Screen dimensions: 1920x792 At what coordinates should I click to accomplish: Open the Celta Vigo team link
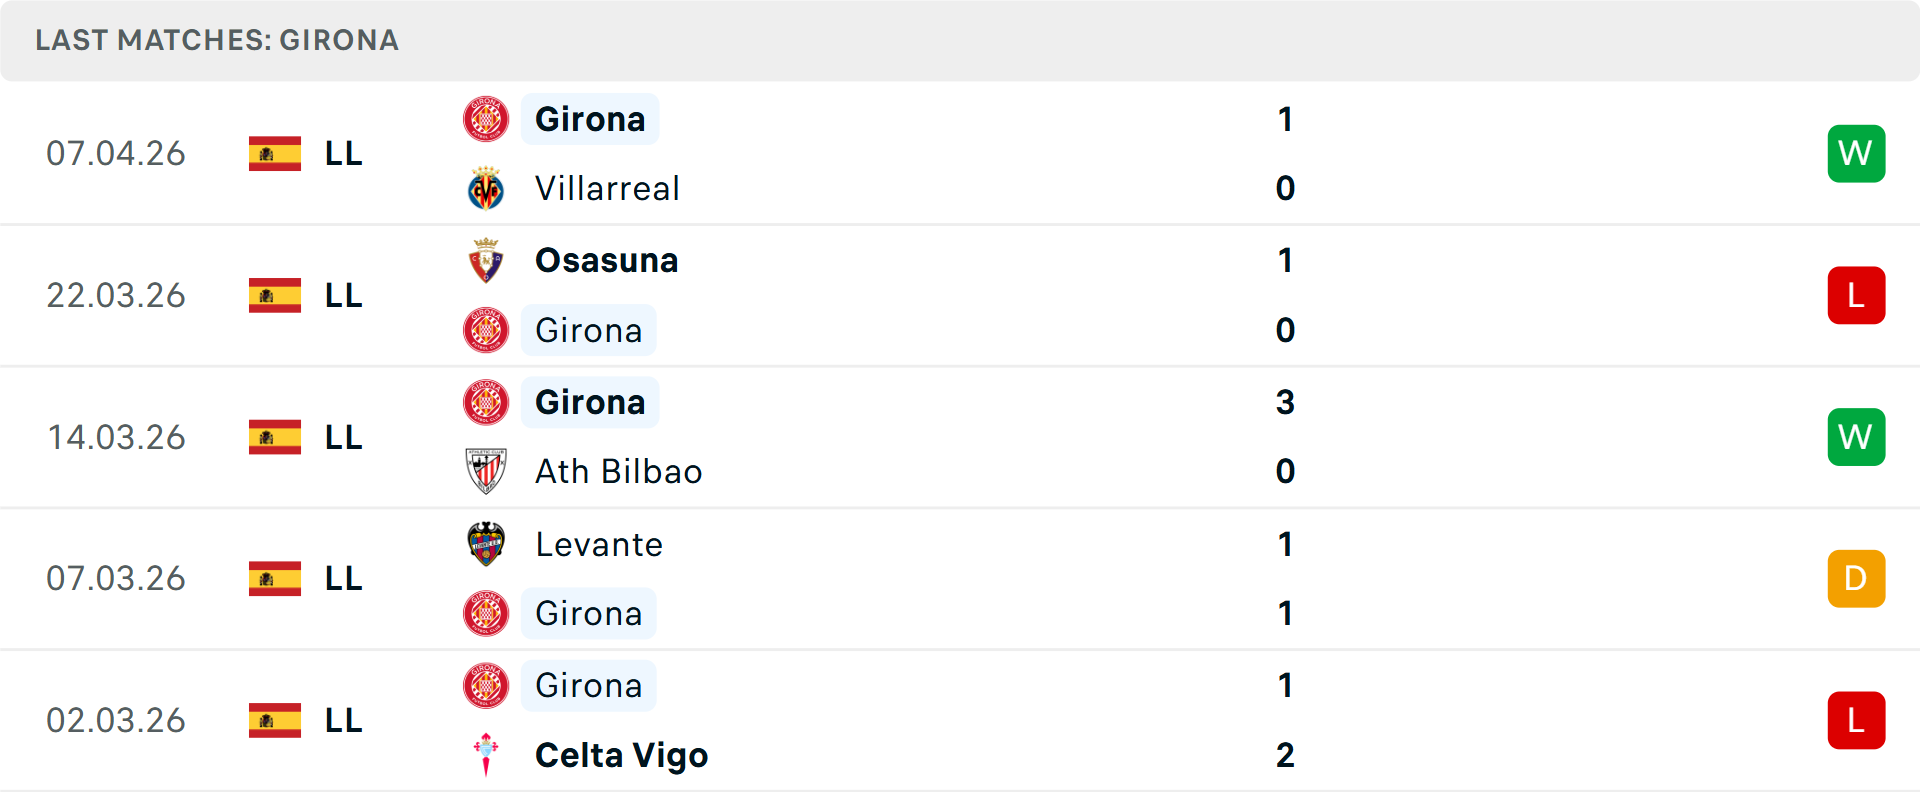[621, 755]
